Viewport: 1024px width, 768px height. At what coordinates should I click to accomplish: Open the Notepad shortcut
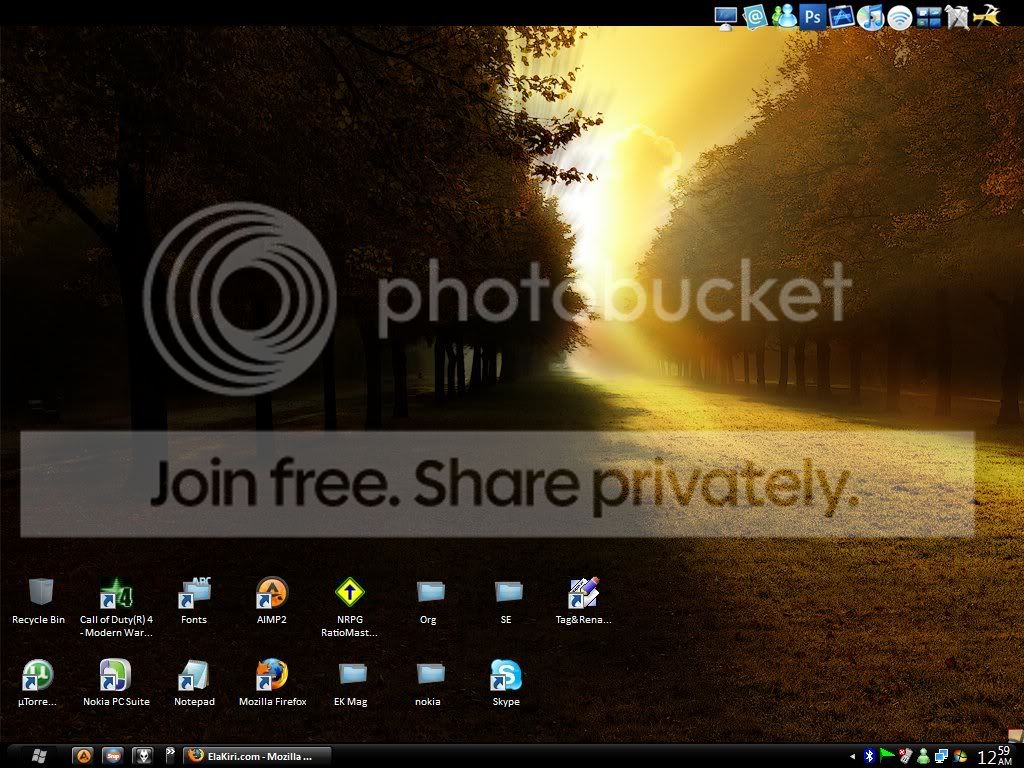(x=194, y=683)
